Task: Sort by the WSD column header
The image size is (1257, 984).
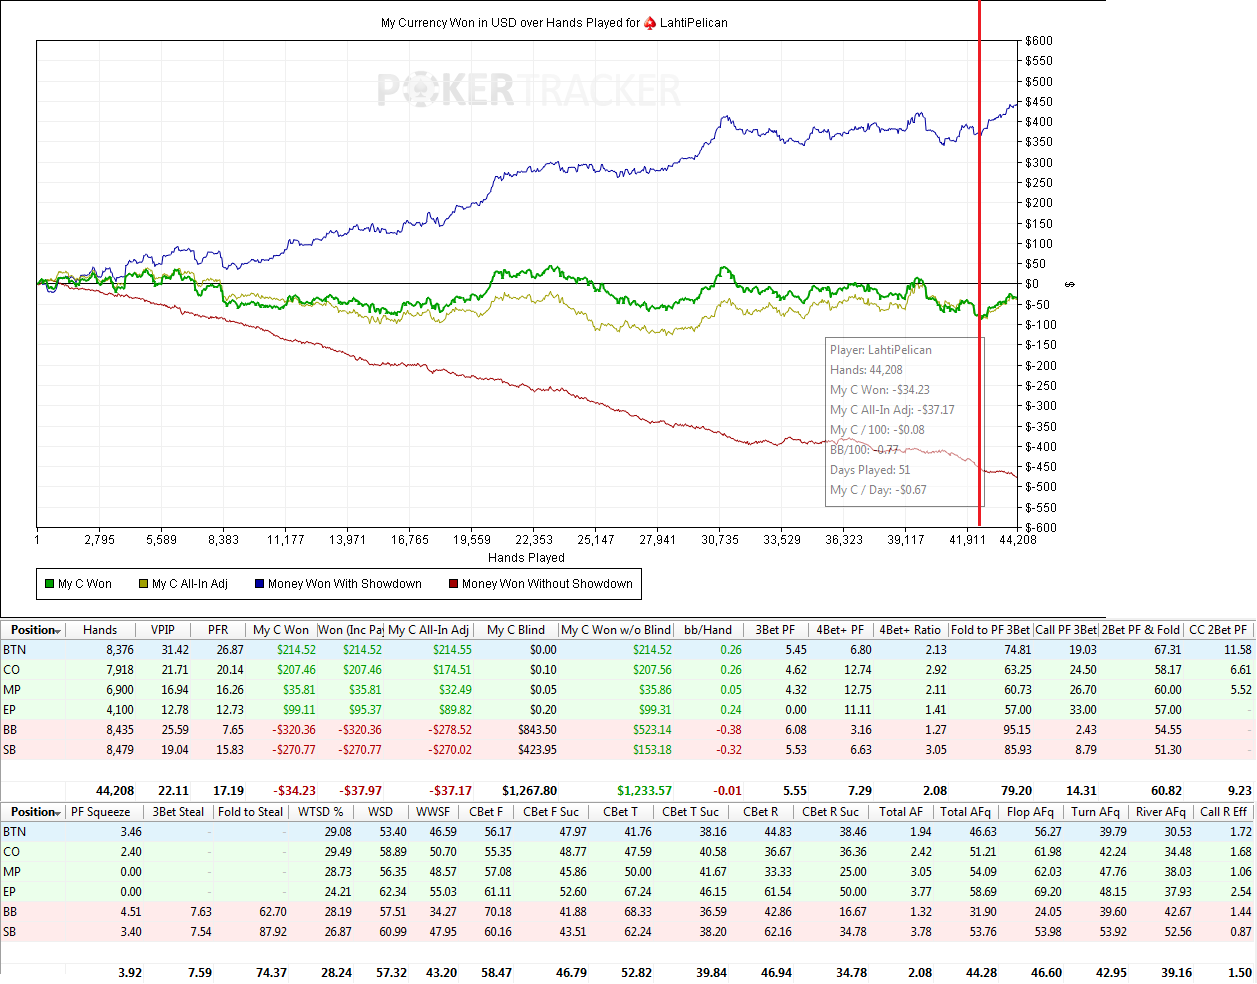Action: point(380,812)
